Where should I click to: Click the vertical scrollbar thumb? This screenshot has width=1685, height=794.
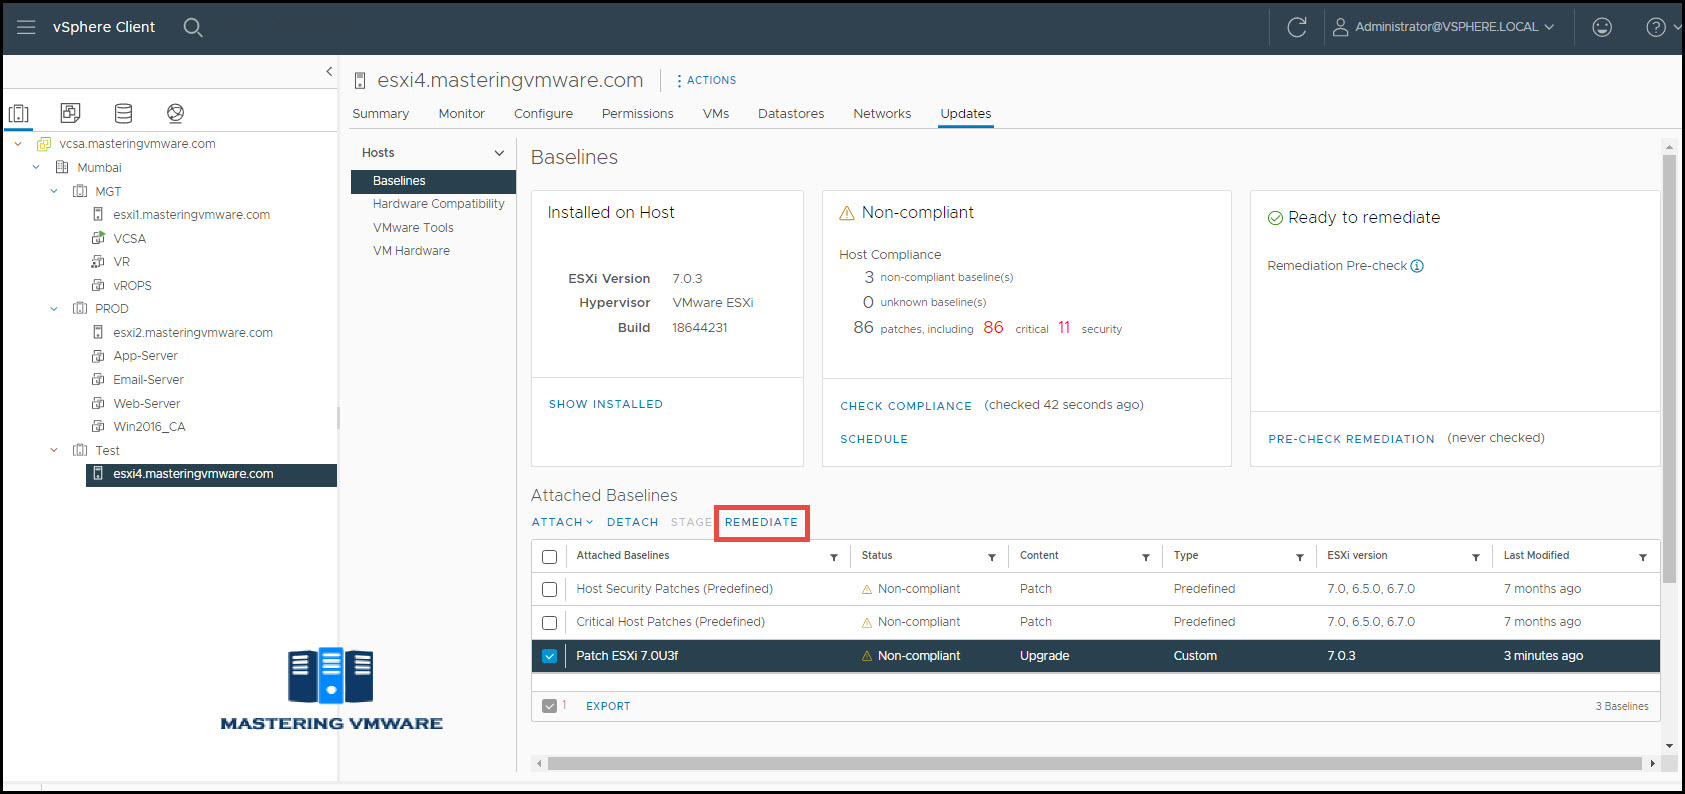pos(1669,368)
